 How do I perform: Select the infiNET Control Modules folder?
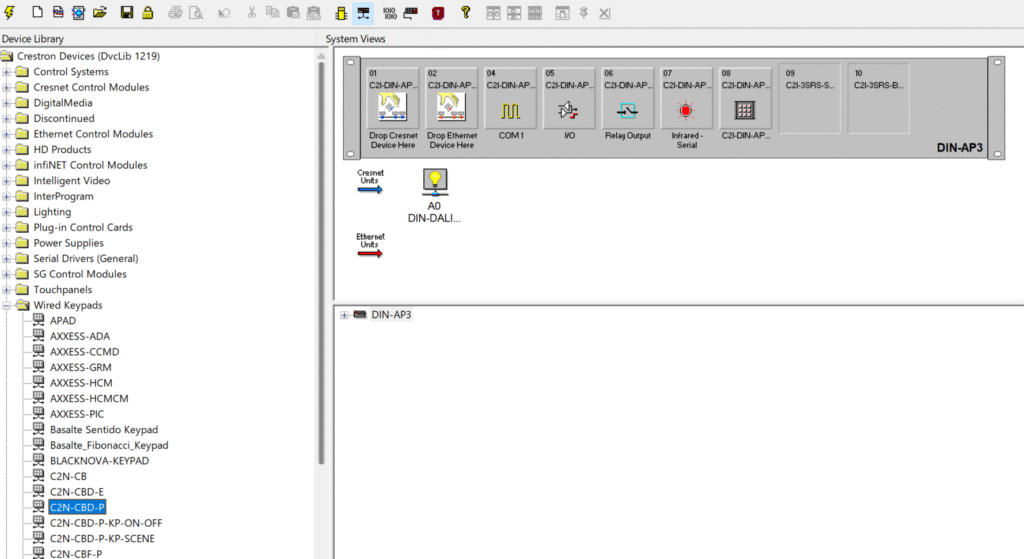click(90, 165)
